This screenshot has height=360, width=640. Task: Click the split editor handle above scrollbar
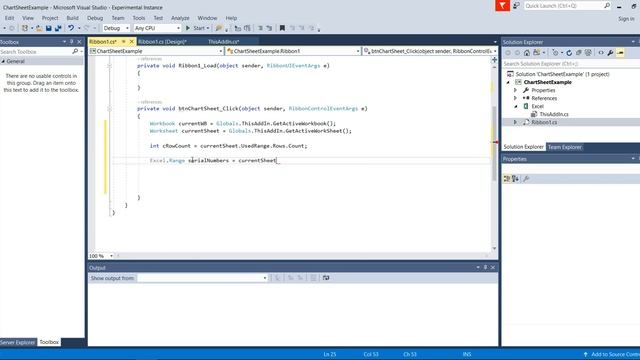[494, 60]
